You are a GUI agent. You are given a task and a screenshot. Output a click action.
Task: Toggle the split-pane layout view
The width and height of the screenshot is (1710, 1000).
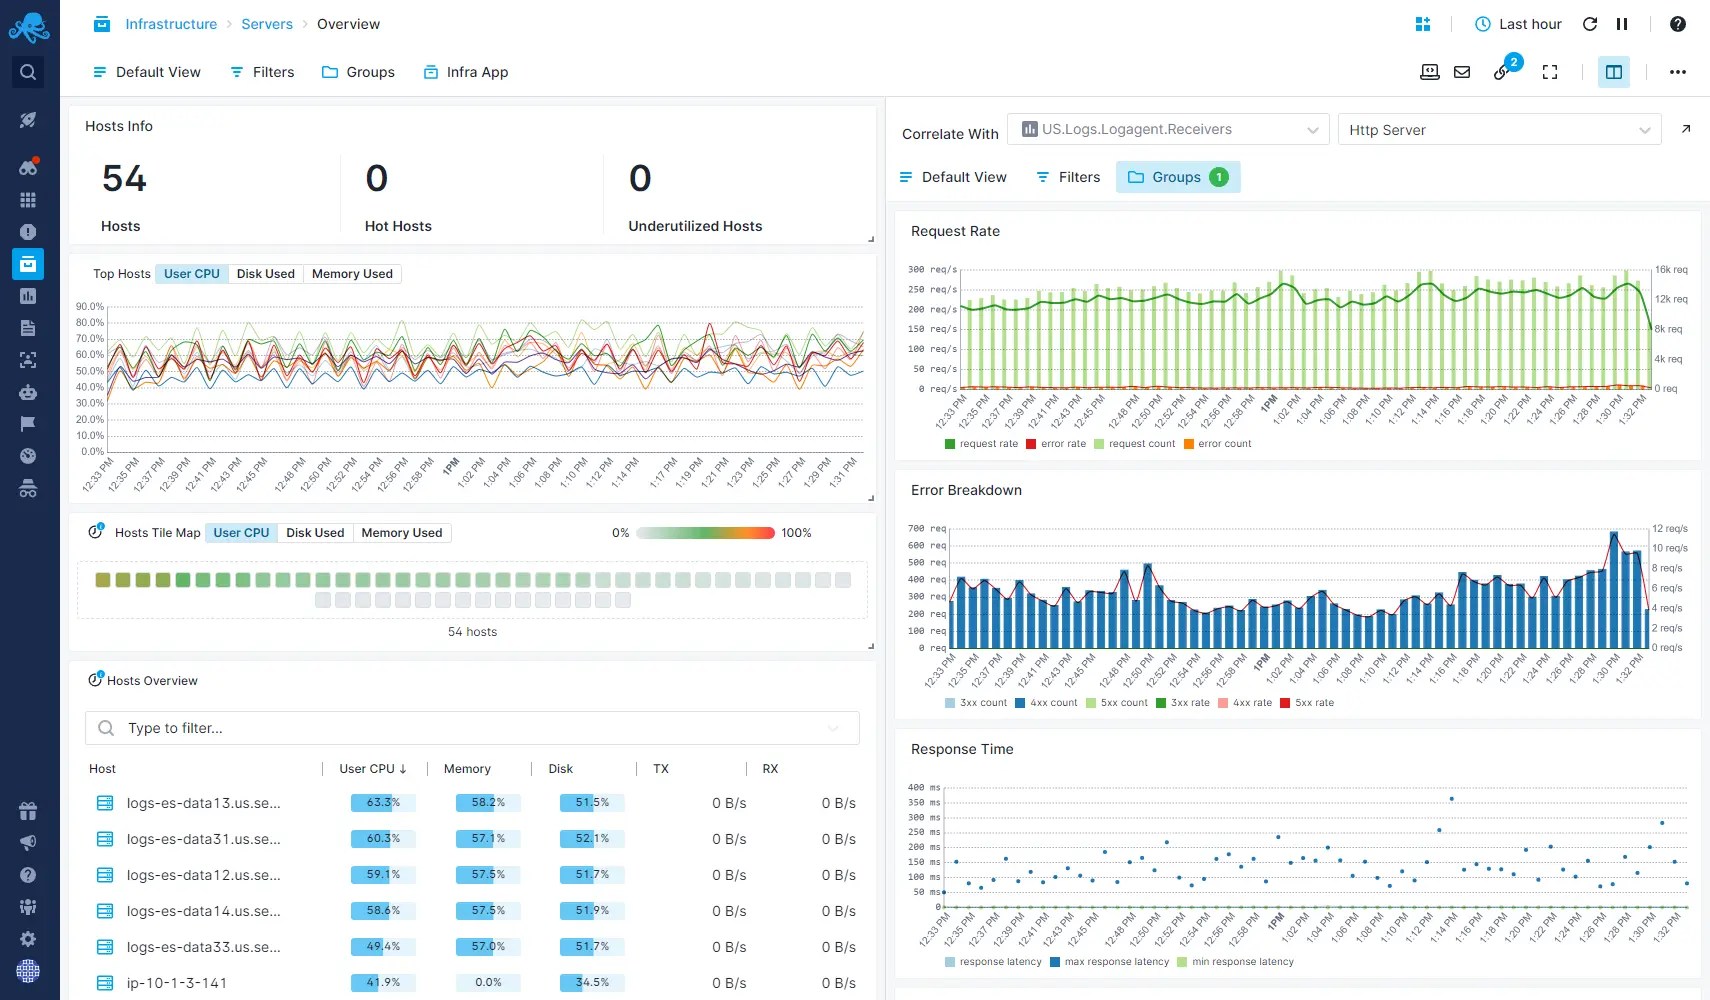1613,72
